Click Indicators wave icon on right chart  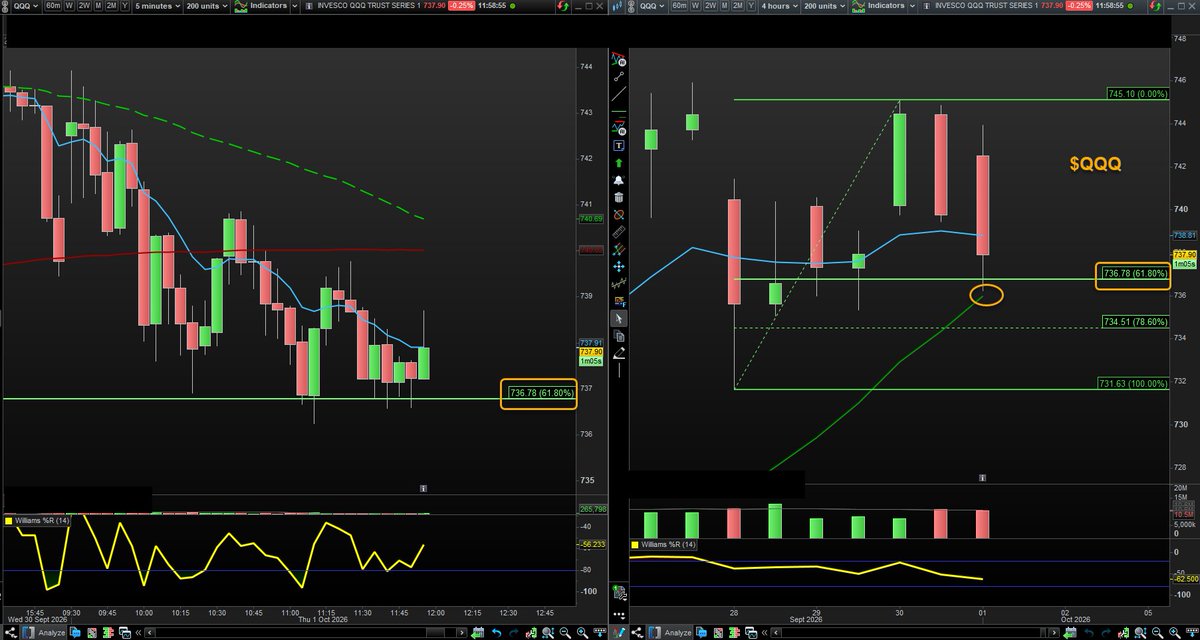tap(858, 6)
